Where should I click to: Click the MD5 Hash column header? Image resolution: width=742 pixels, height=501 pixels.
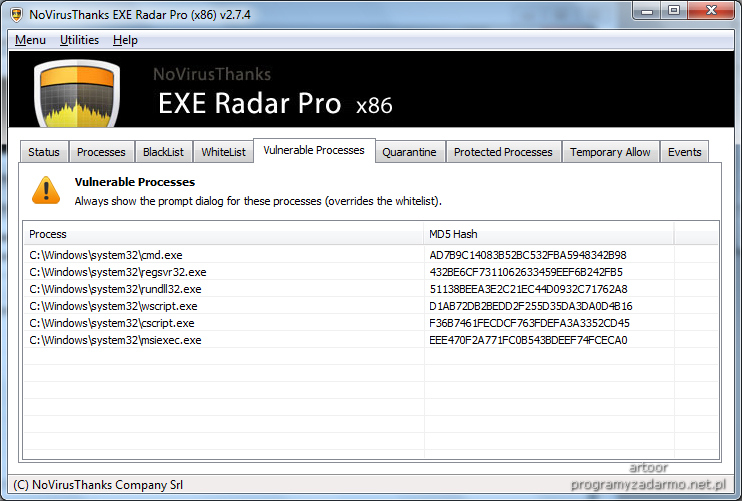click(548, 234)
